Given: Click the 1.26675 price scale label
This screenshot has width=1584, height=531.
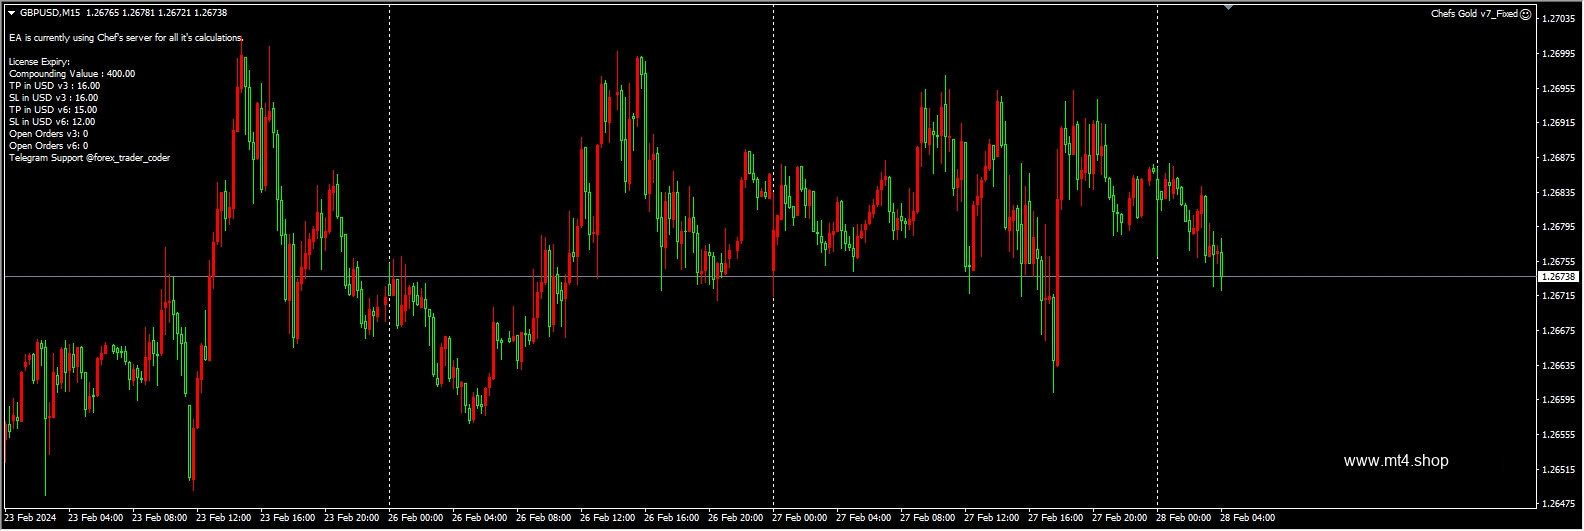Looking at the screenshot, I should coord(1559,331).
